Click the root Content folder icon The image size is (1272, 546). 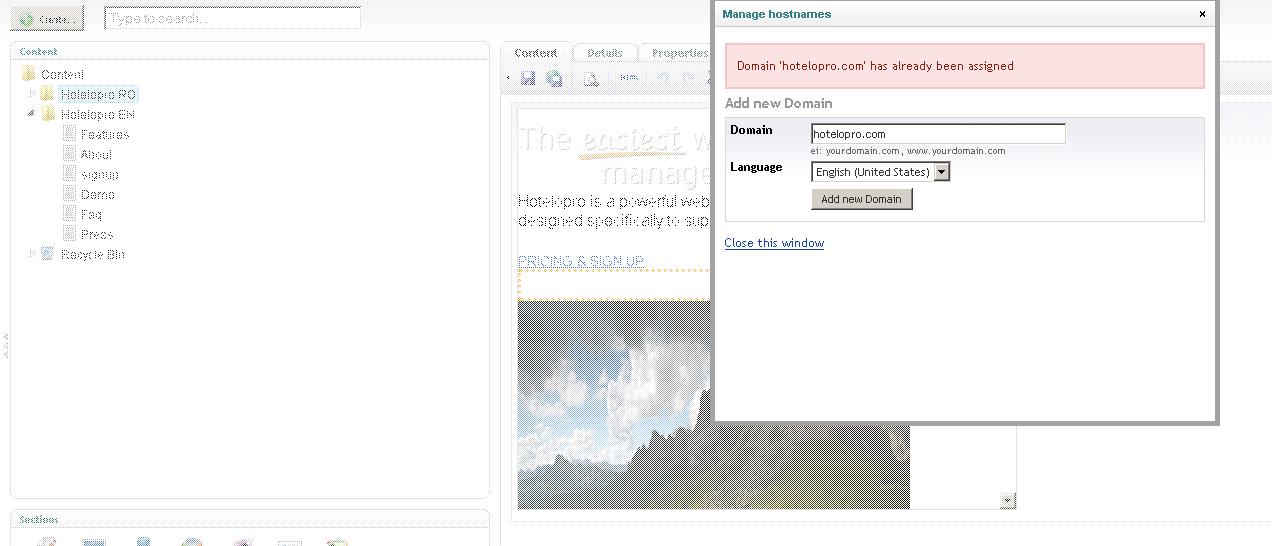click(28, 74)
